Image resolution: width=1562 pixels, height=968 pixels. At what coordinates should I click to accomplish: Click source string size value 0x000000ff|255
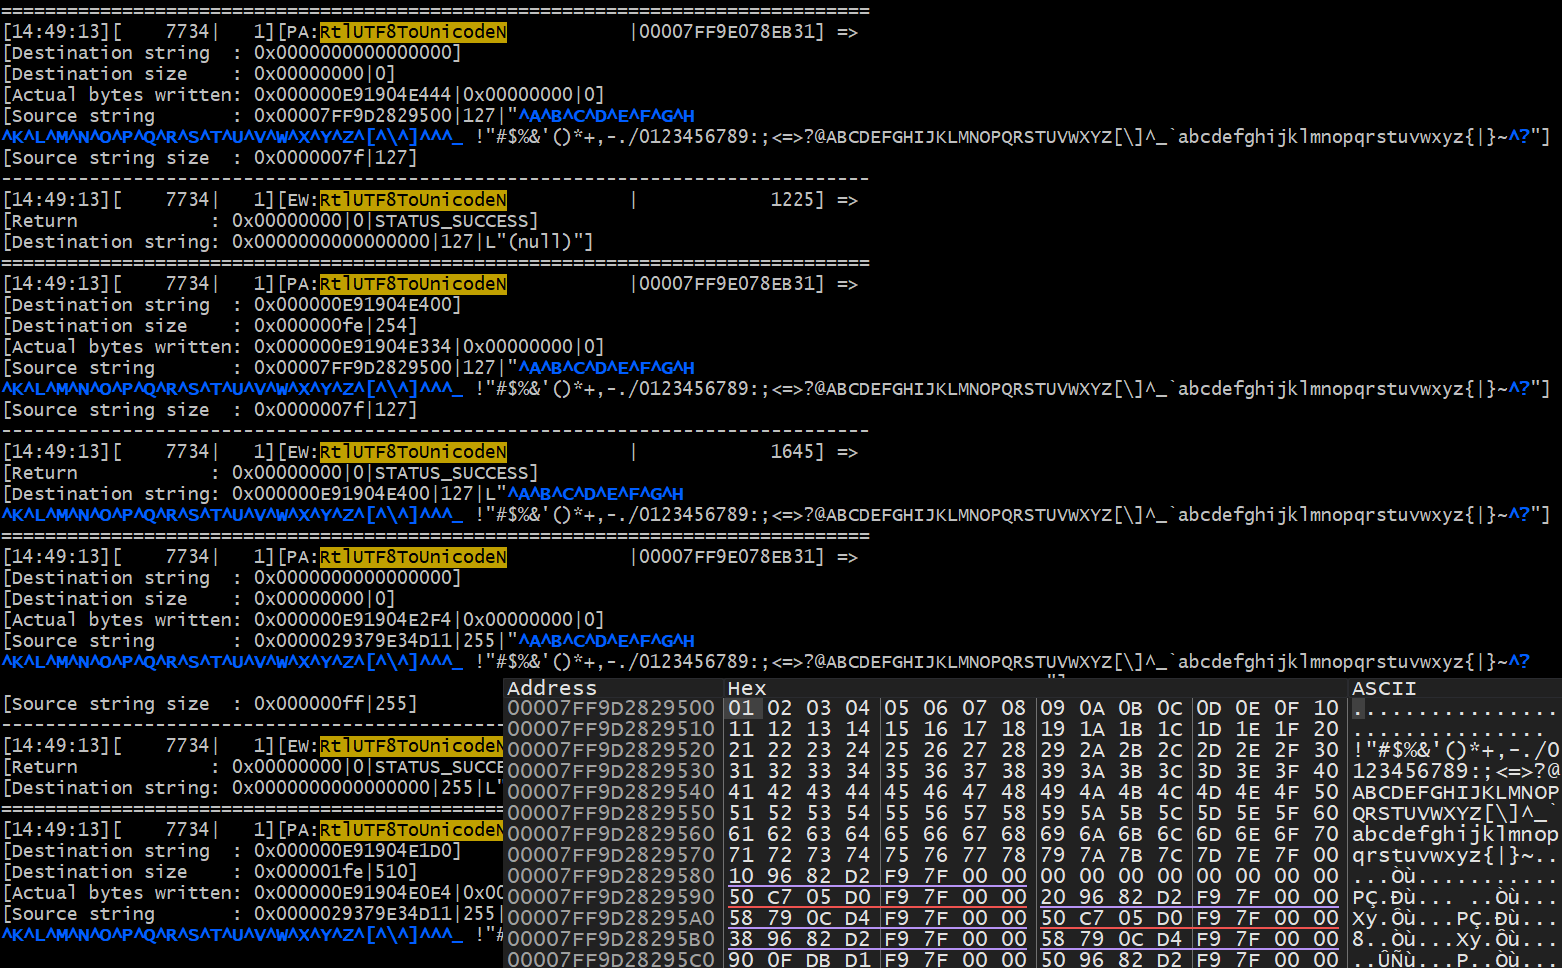[335, 704]
